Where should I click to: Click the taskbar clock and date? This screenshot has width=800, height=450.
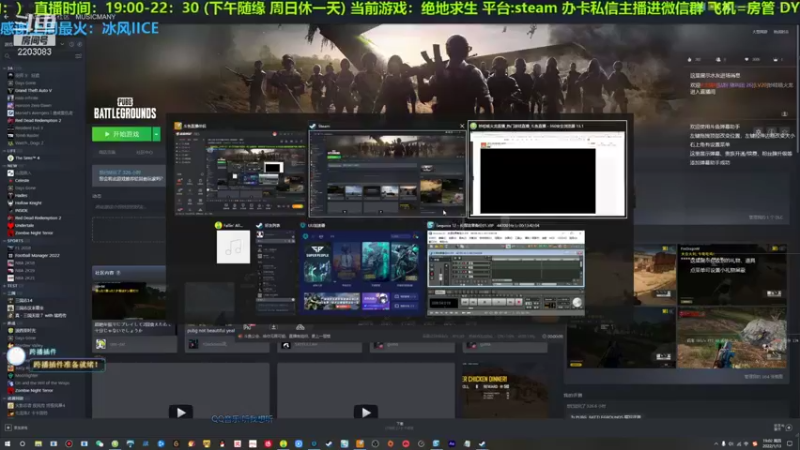[x=770, y=444]
